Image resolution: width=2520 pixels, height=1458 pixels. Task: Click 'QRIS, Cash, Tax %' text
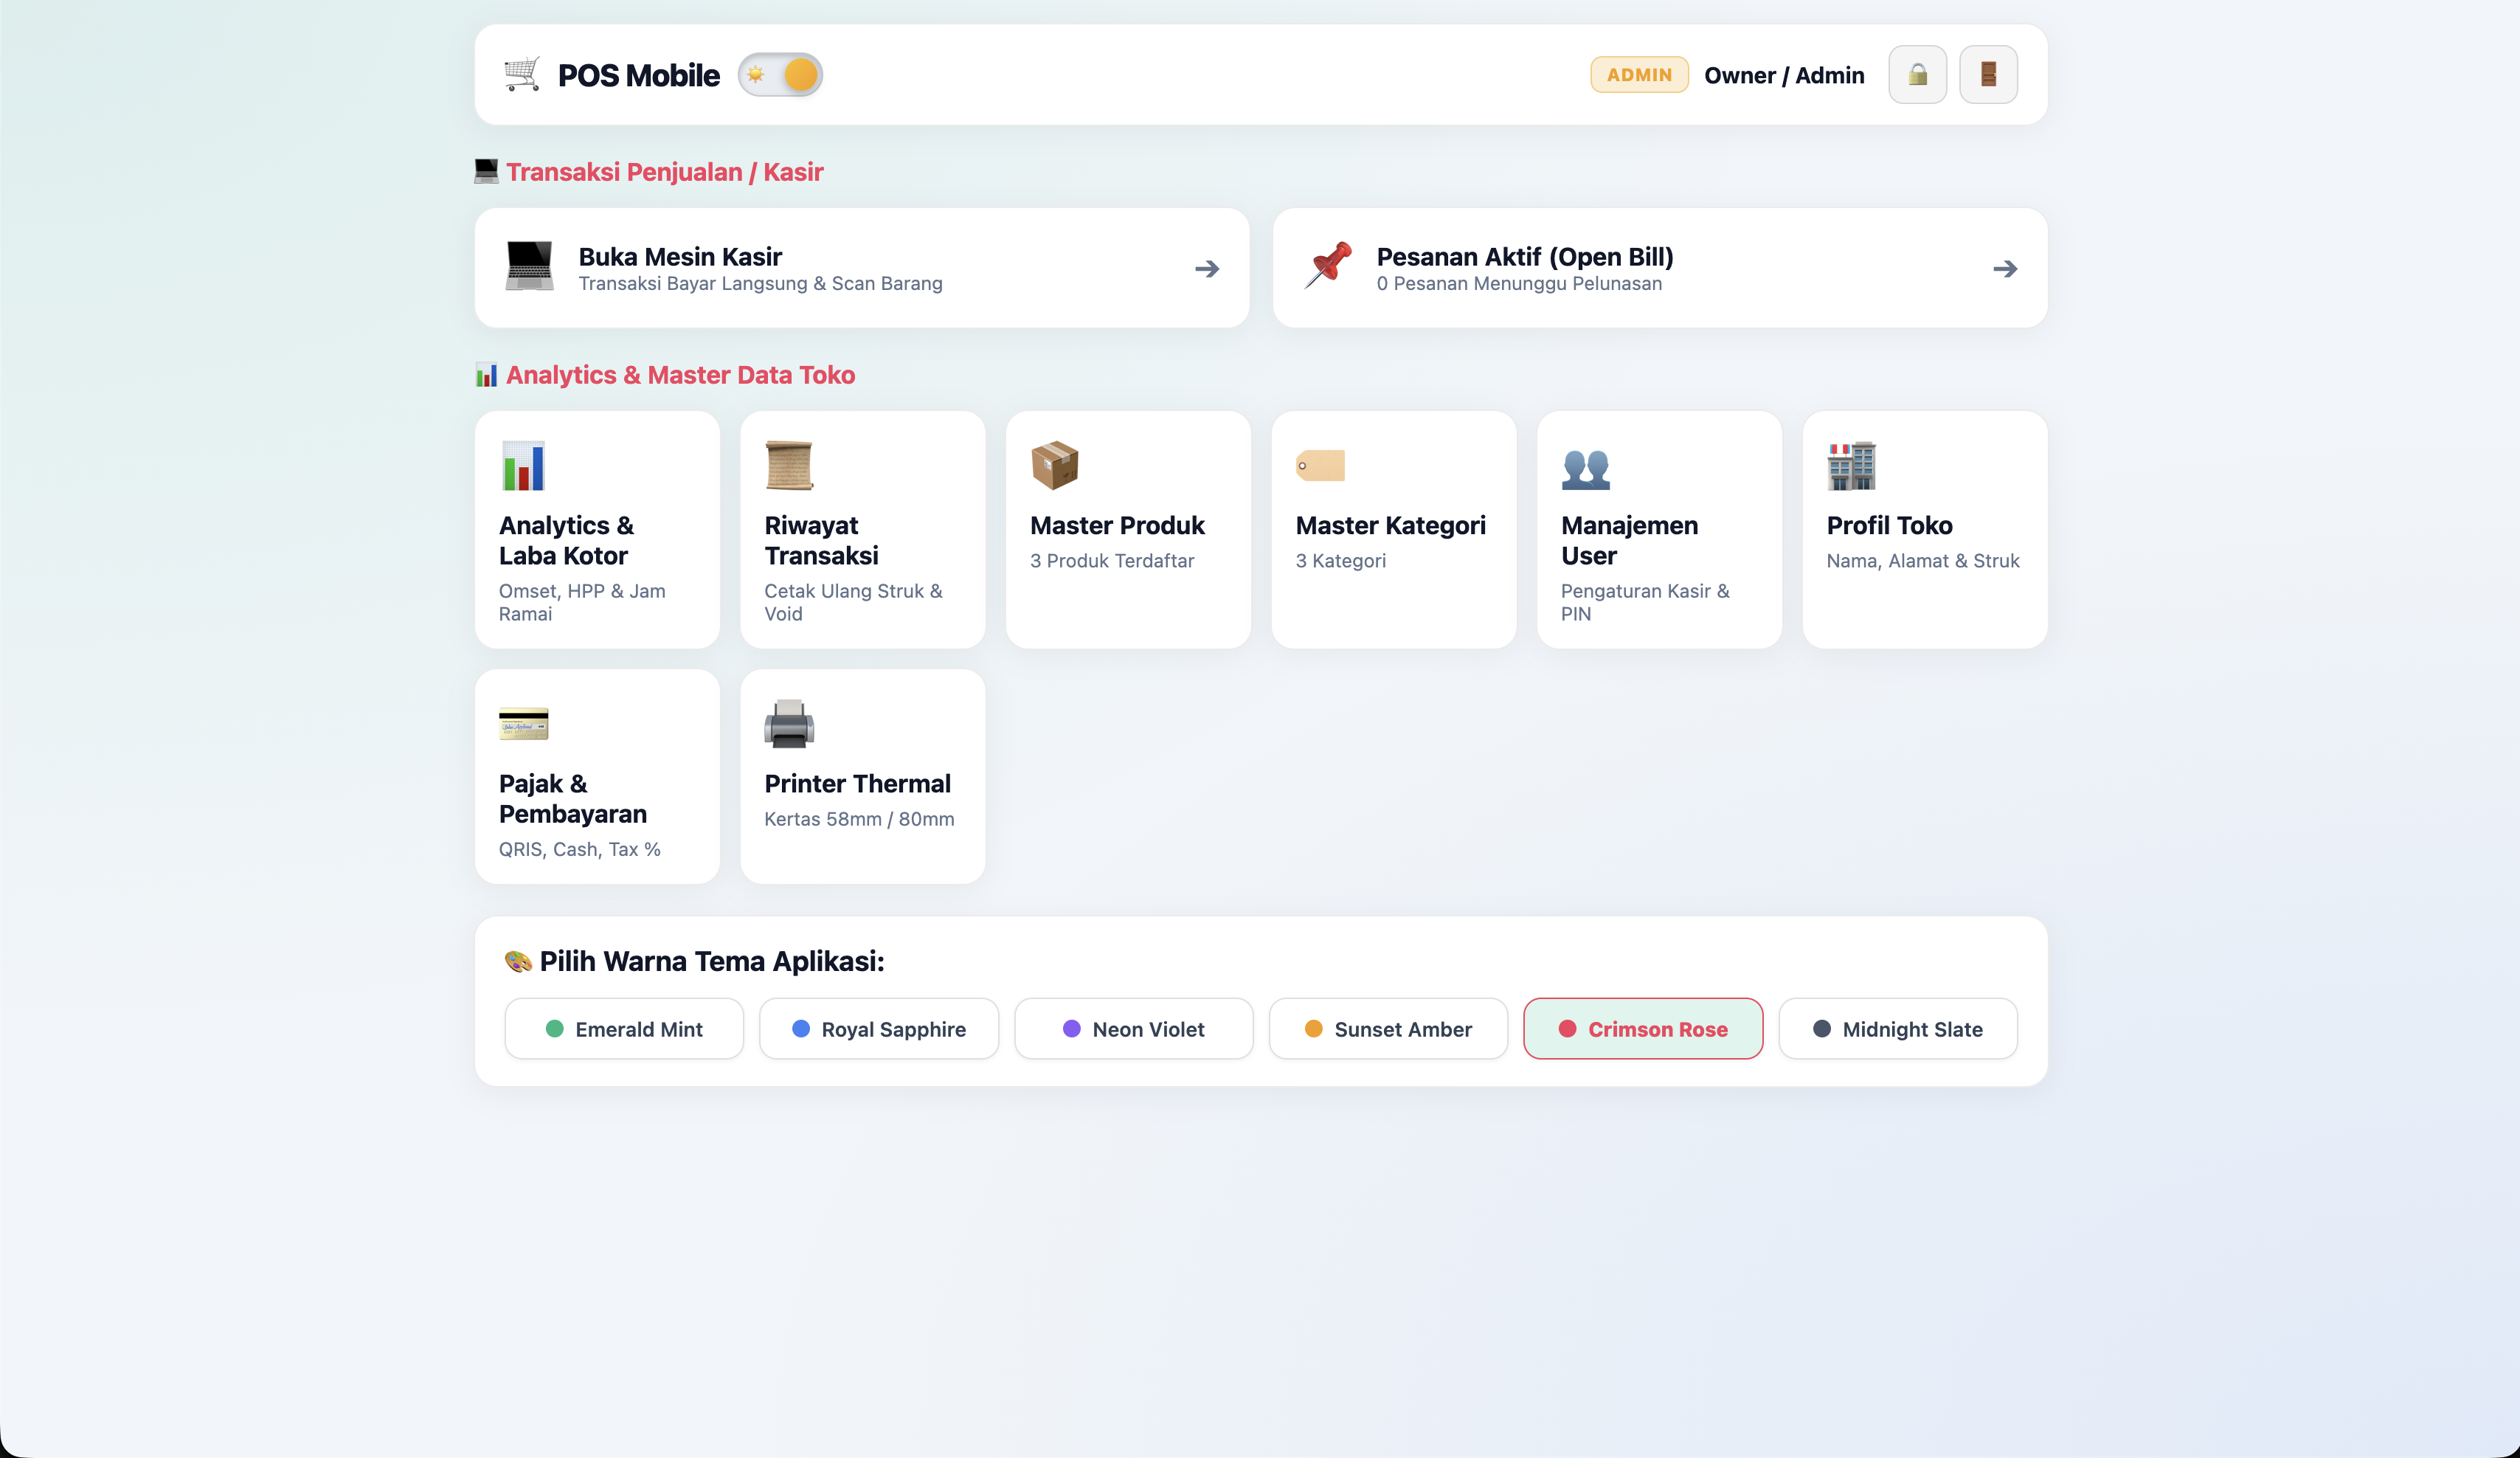[579, 849]
